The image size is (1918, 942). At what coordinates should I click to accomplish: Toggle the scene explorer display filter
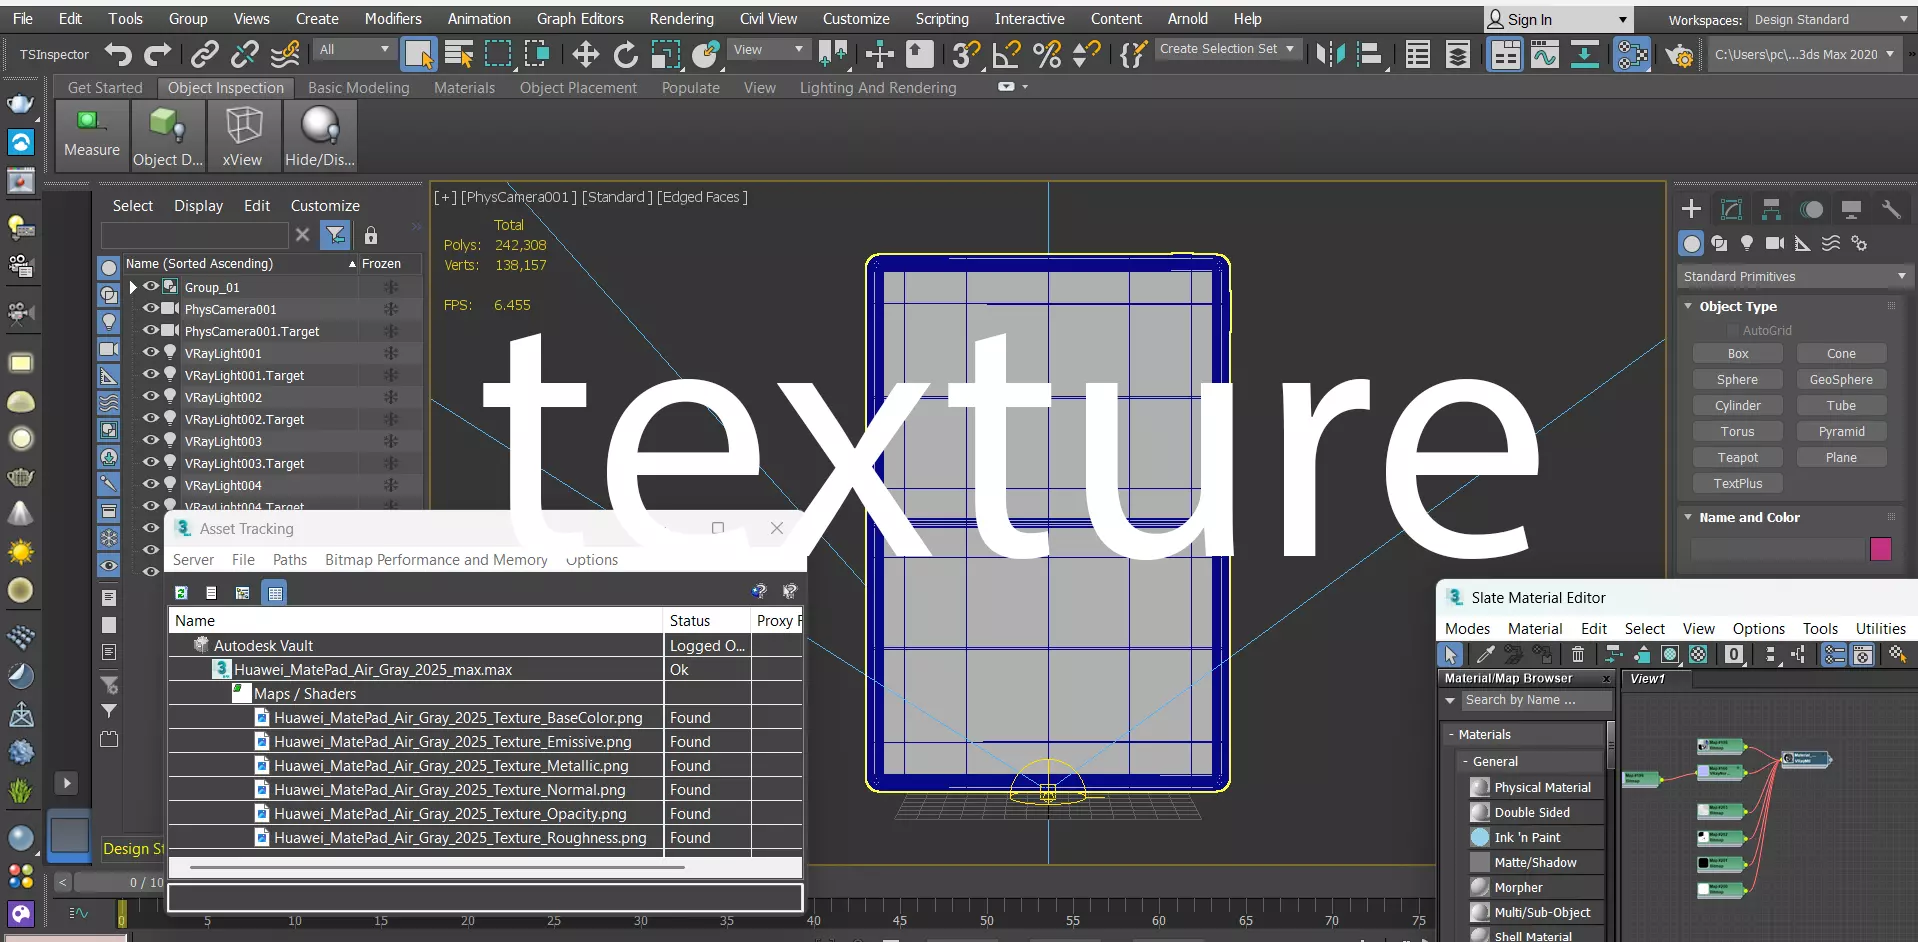point(336,235)
